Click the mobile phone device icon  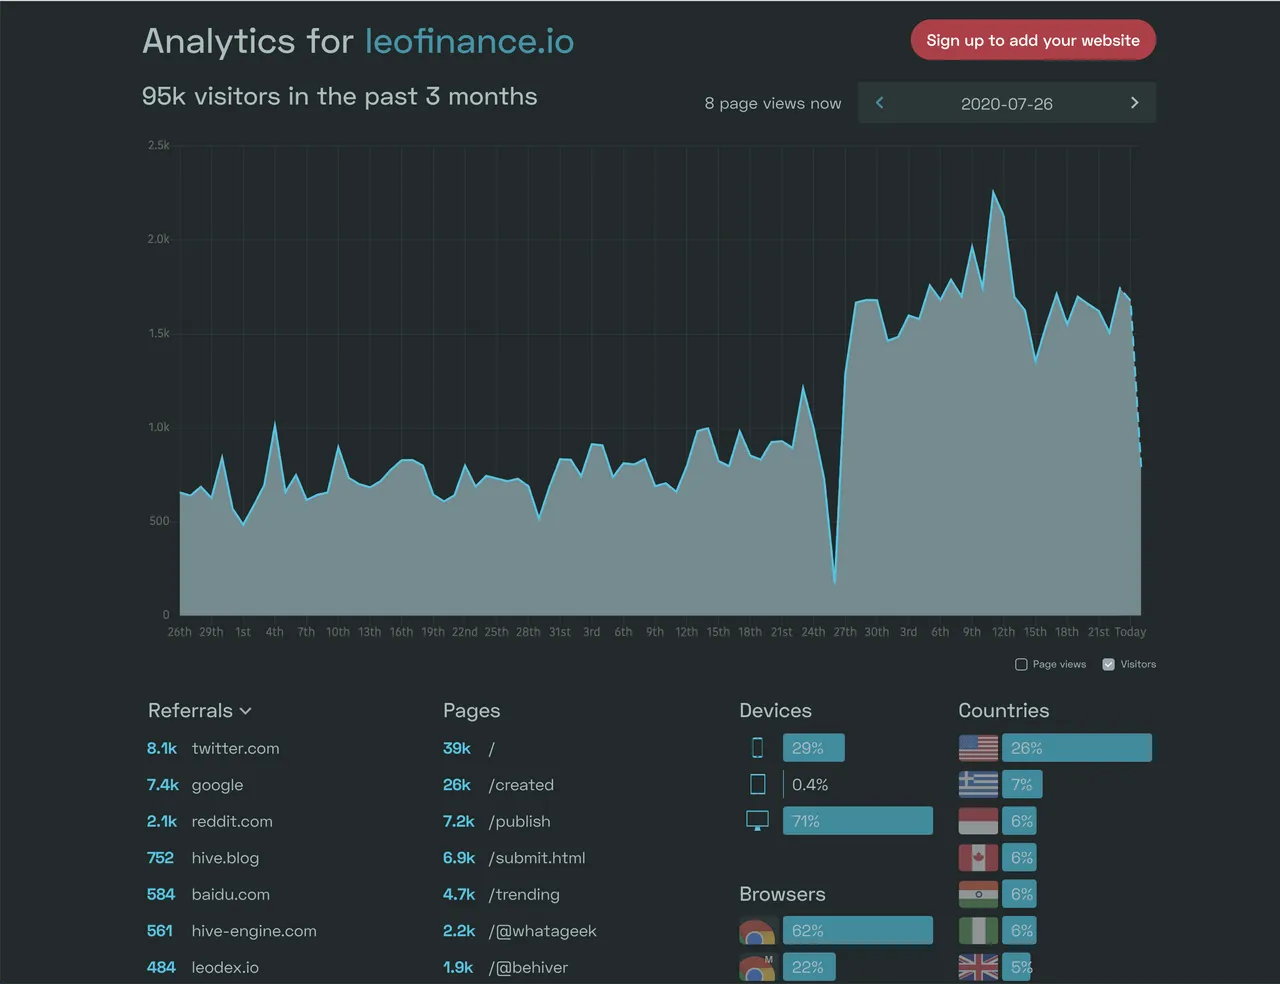click(x=757, y=747)
